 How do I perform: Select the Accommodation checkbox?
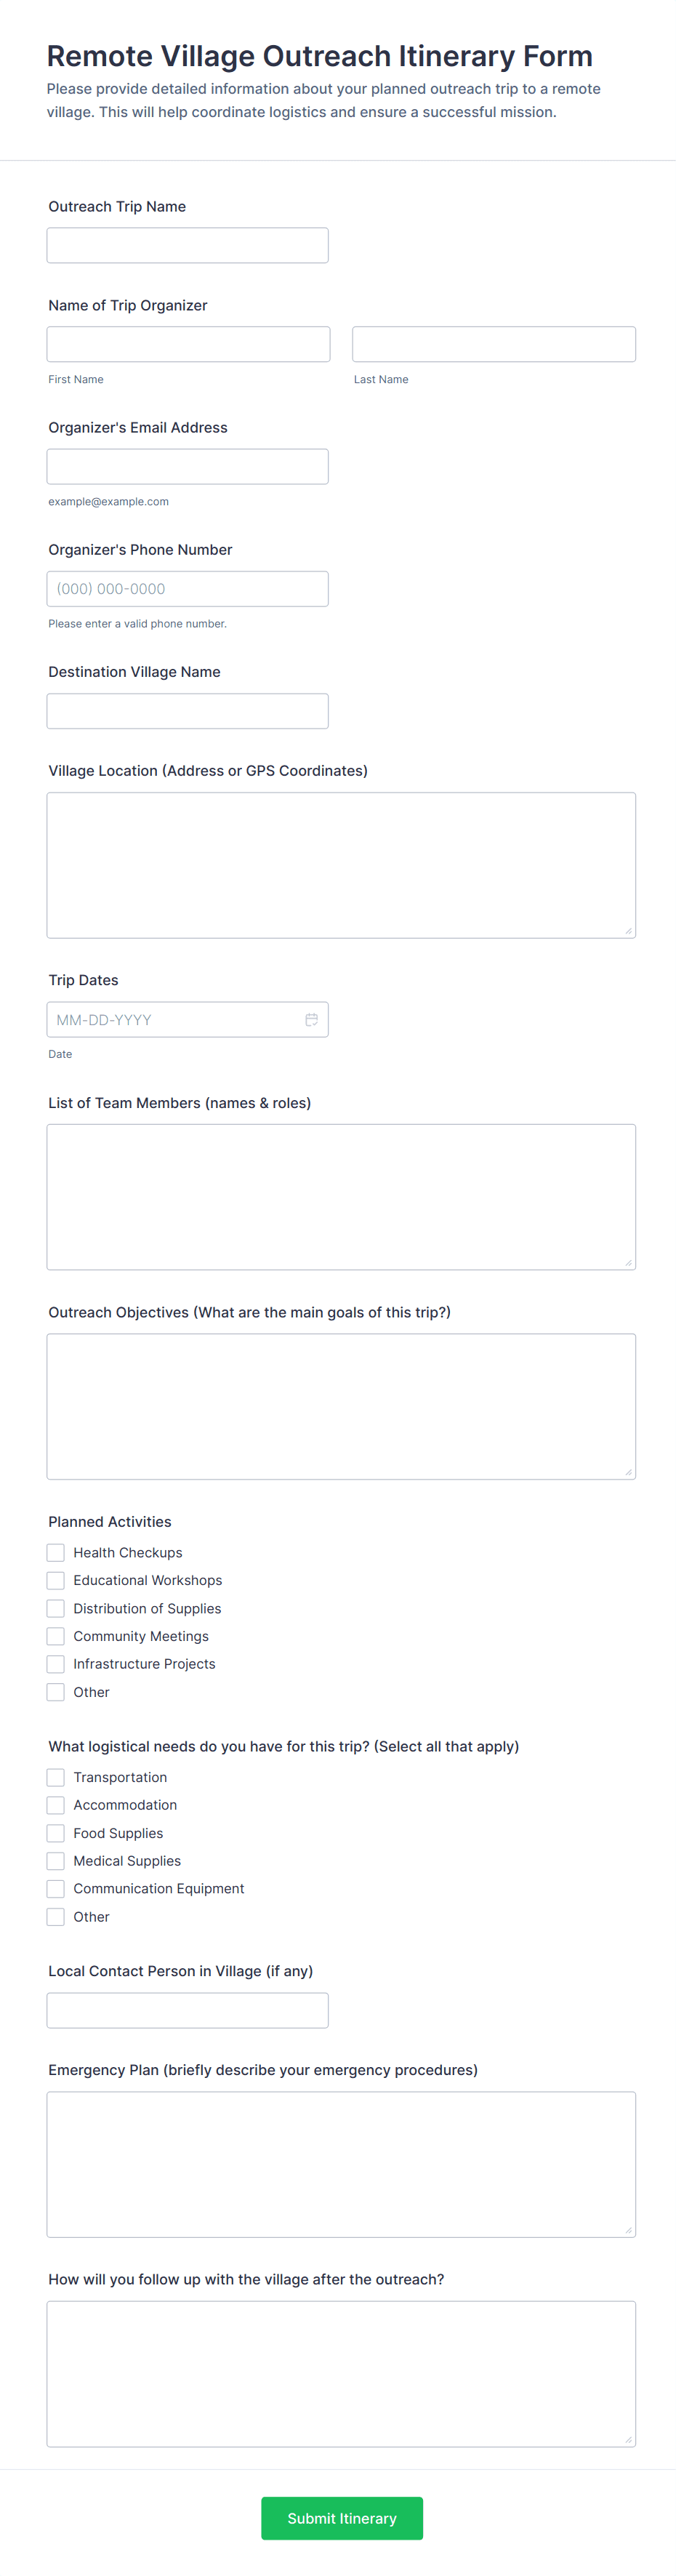pos(56,1805)
